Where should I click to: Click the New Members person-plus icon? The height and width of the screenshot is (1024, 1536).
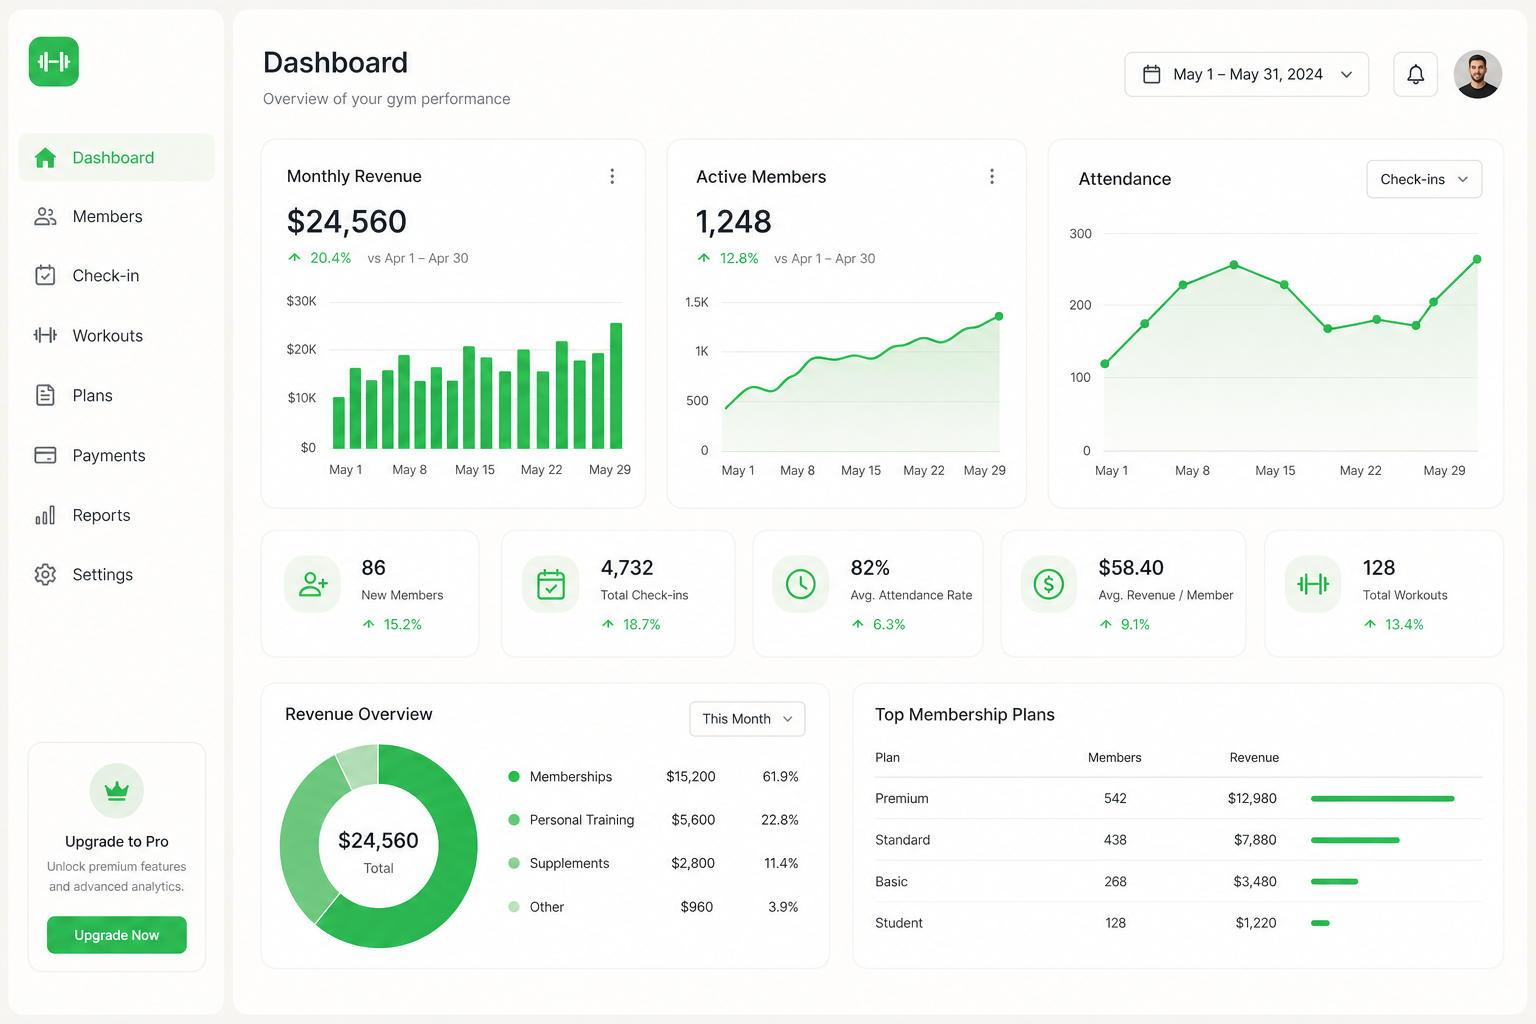point(313,584)
